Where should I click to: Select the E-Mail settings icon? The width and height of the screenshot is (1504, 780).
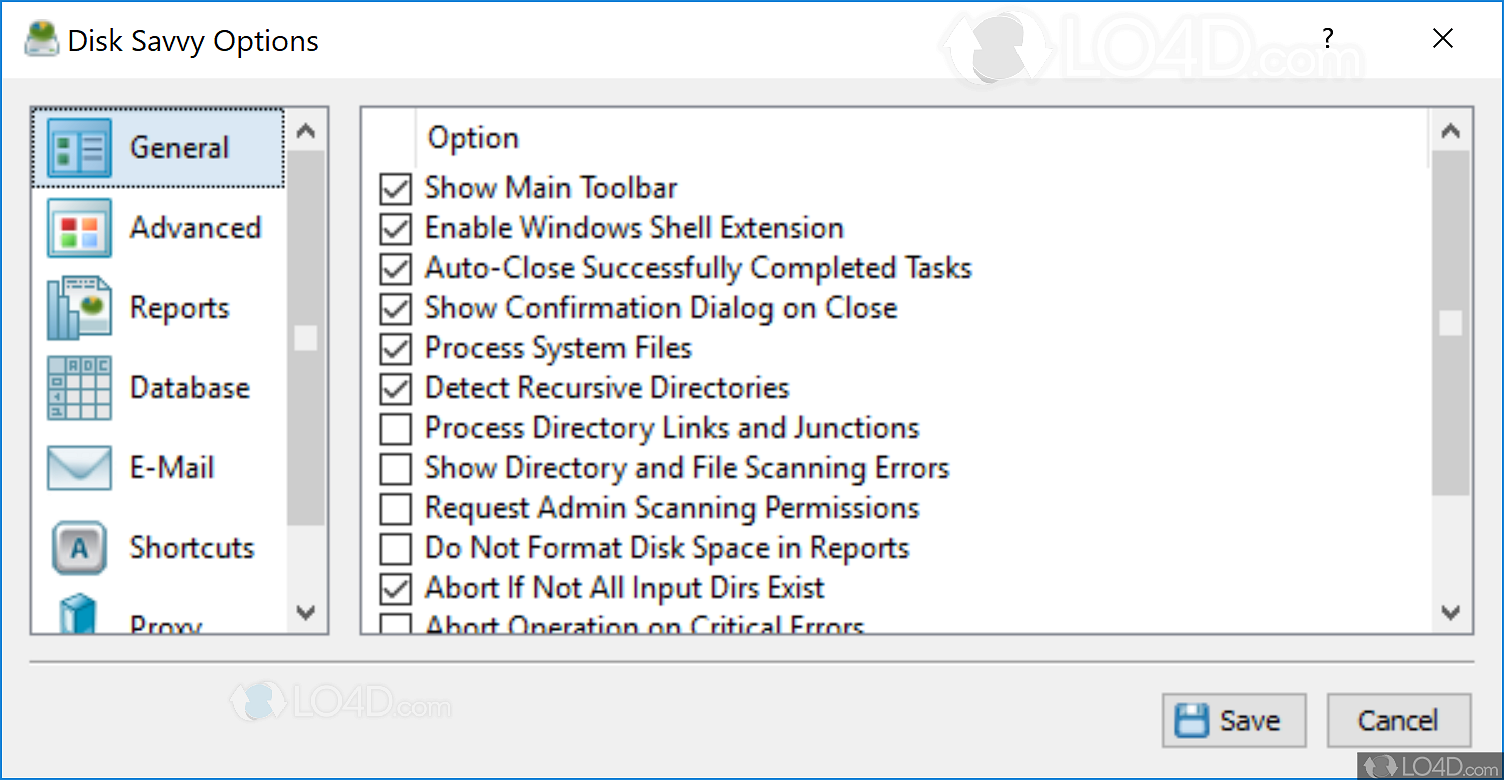pos(78,468)
